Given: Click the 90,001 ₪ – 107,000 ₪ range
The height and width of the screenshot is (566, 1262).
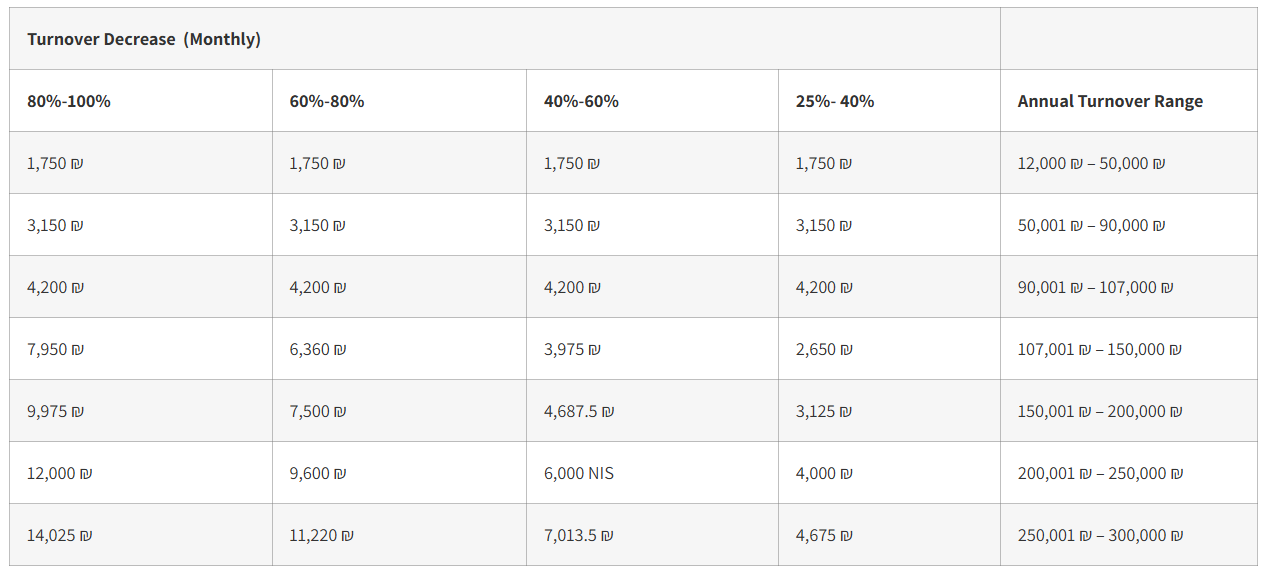Looking at the screenshot, I should [1095, 287].
